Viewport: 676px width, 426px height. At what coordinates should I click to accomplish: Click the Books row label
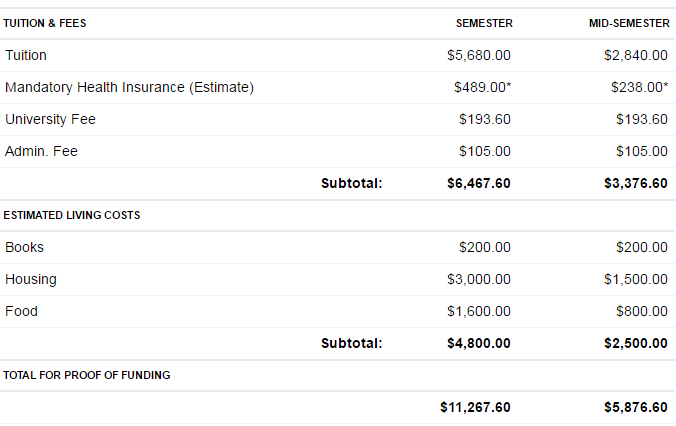point(24,247)
